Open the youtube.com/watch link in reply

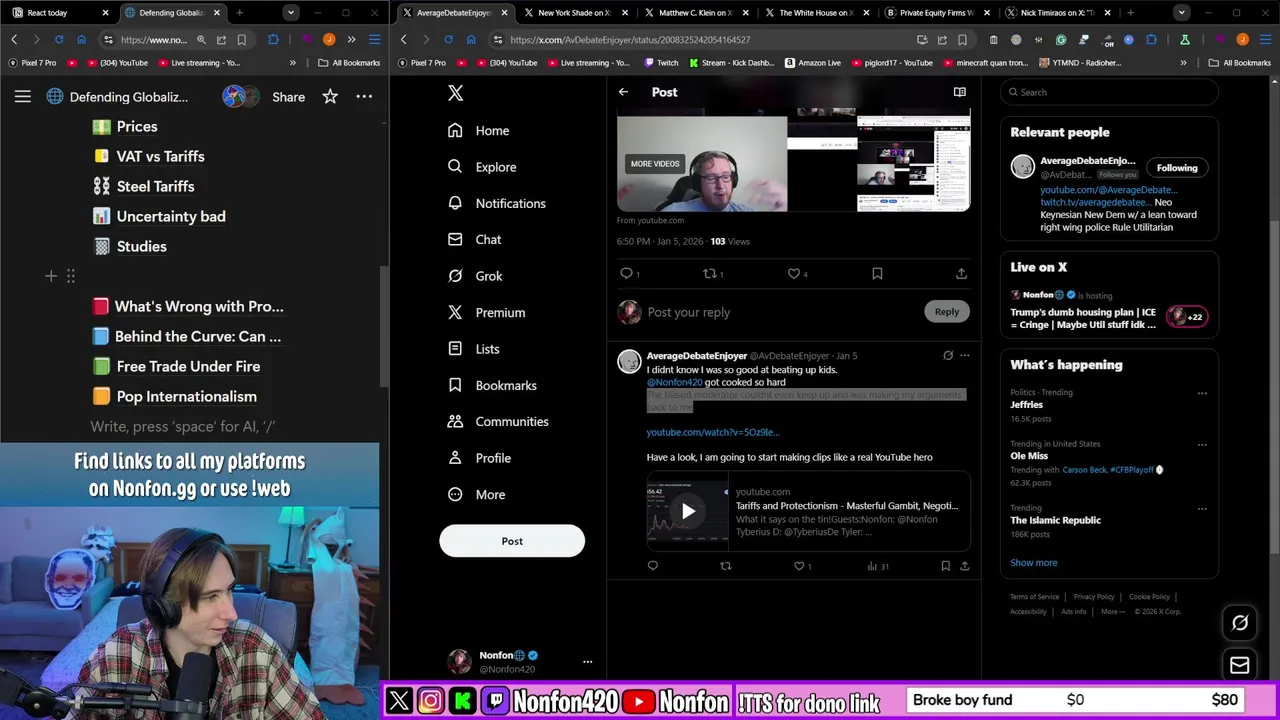click(712, 432)
